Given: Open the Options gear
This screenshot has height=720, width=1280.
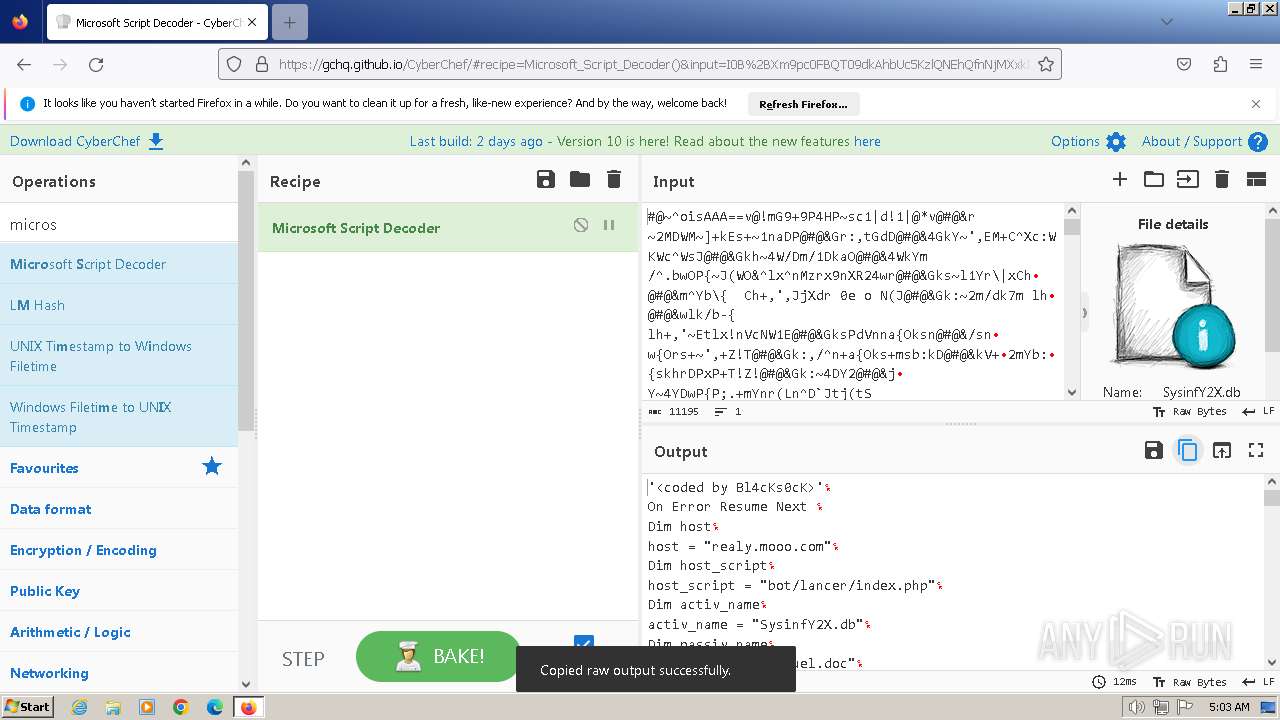Looking at the screenshot, I should click(x=1088, y=142).
